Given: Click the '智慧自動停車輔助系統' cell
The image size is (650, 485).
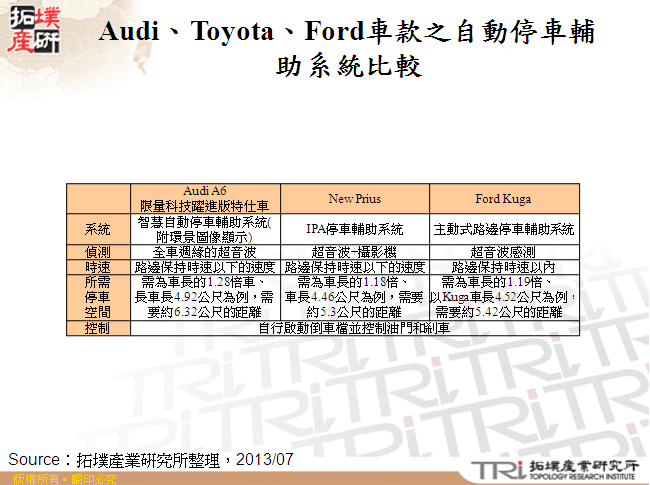Looking at the screenshot, I should coord(205,229).
